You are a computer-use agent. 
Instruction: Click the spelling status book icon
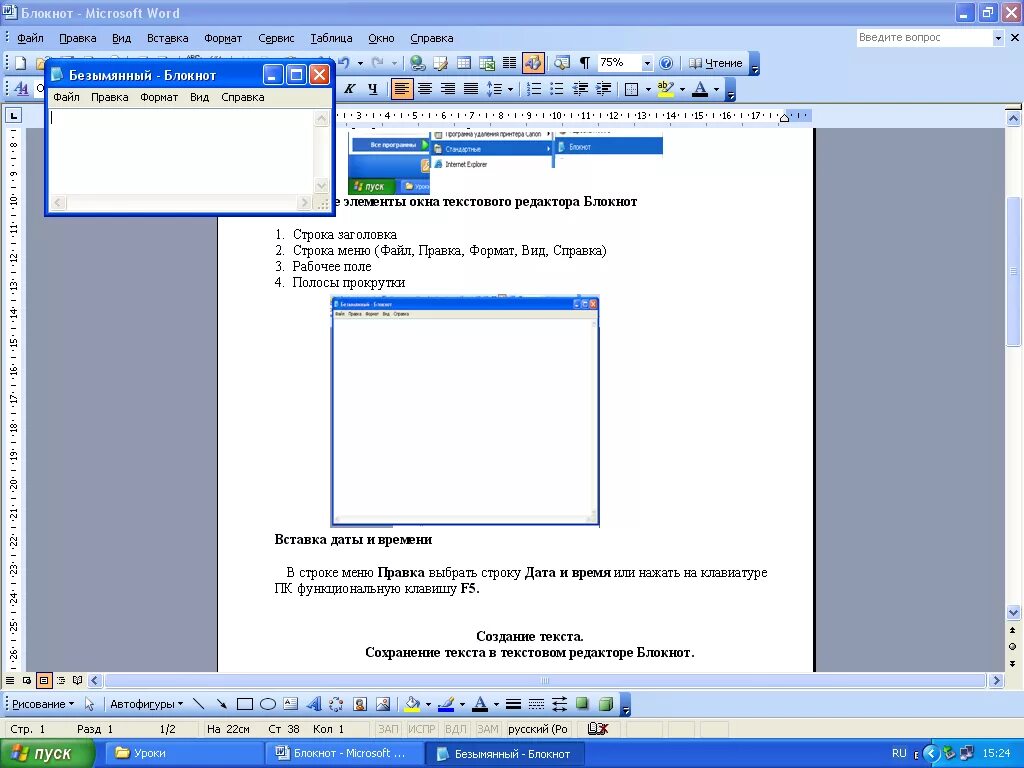pyautogui.click(x=598, y=729)
